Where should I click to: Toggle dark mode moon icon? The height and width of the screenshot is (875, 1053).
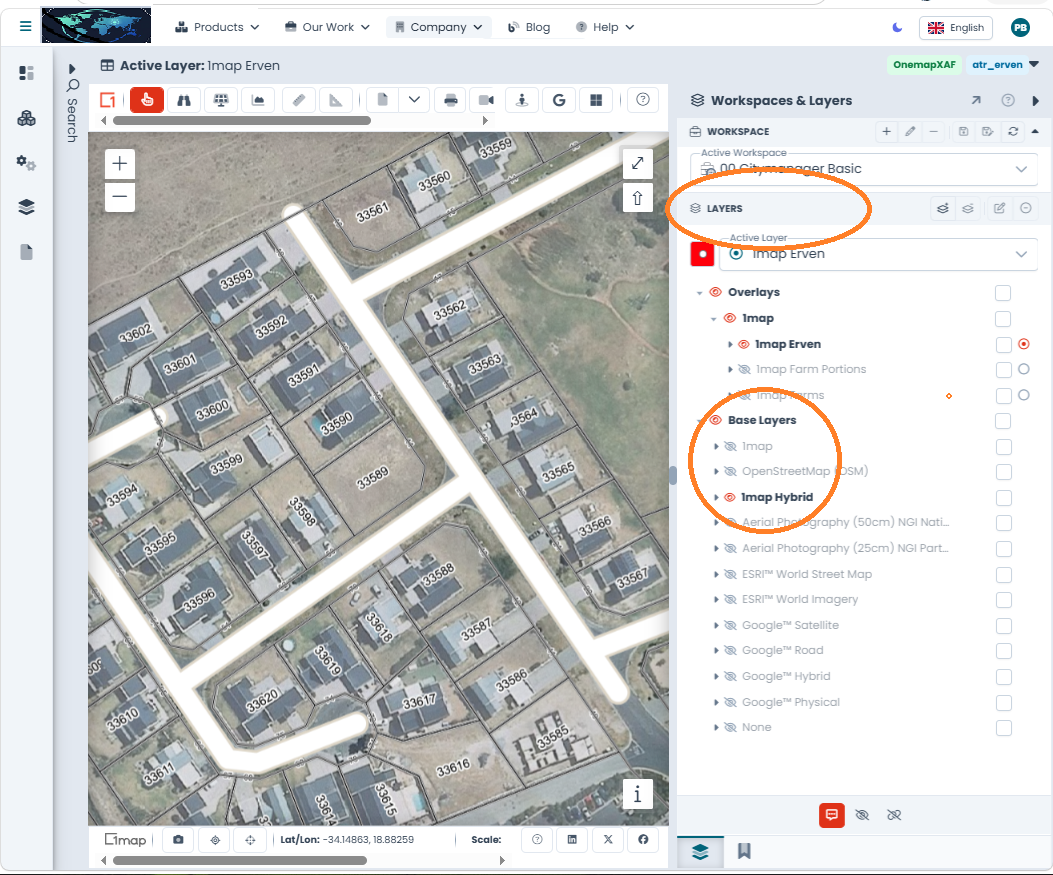coord(897,28)
